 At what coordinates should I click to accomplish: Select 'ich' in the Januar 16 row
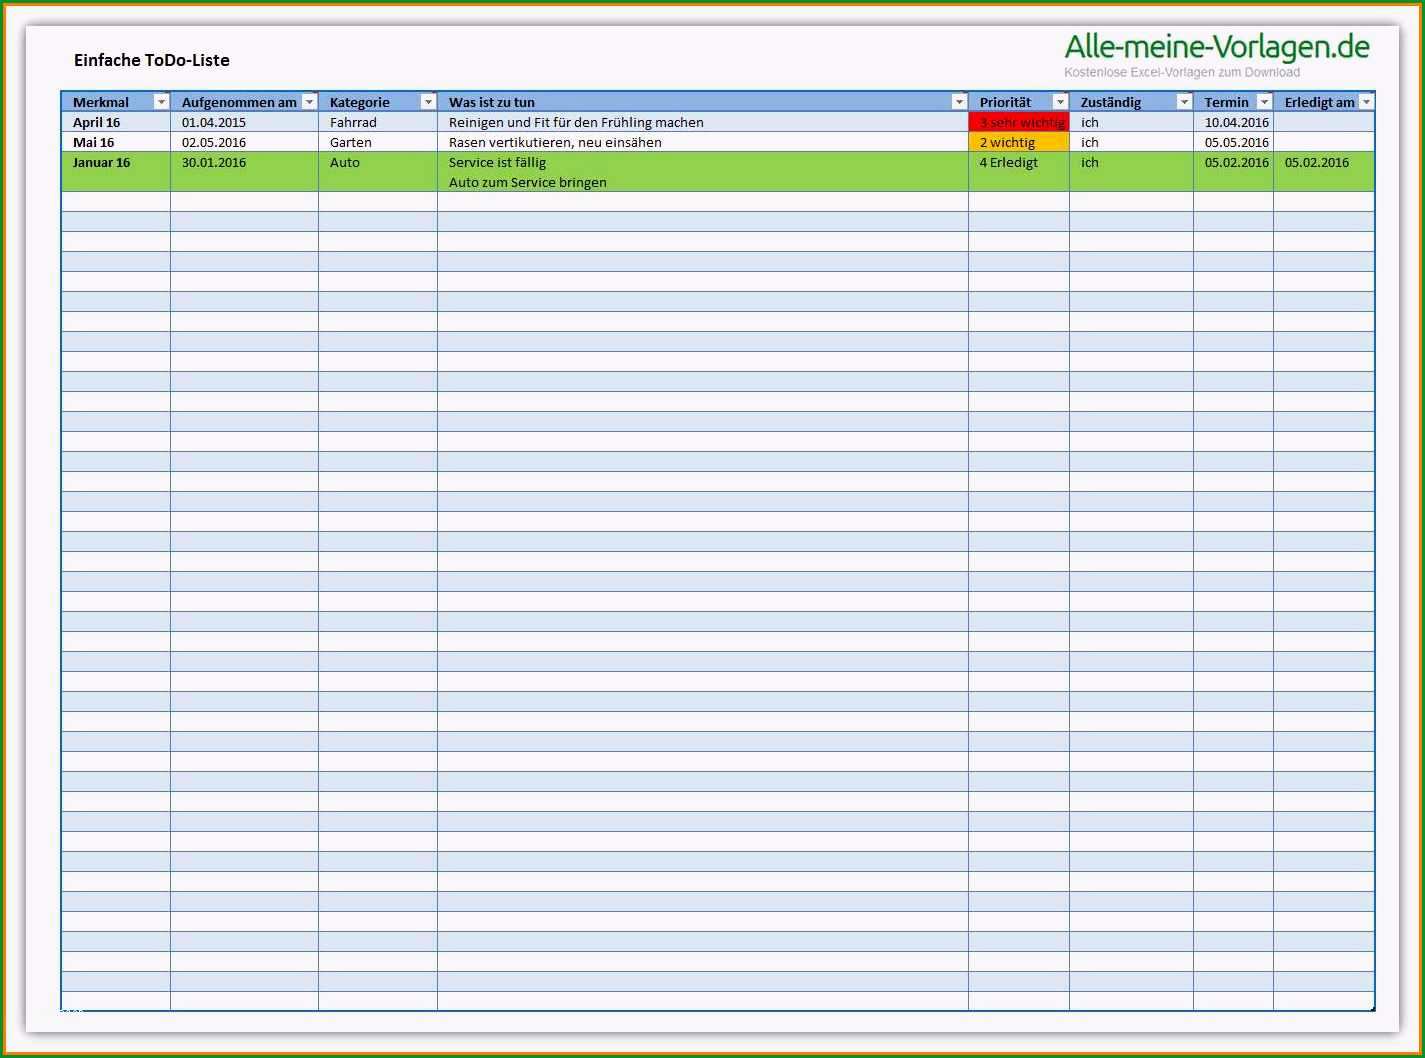1131,172
